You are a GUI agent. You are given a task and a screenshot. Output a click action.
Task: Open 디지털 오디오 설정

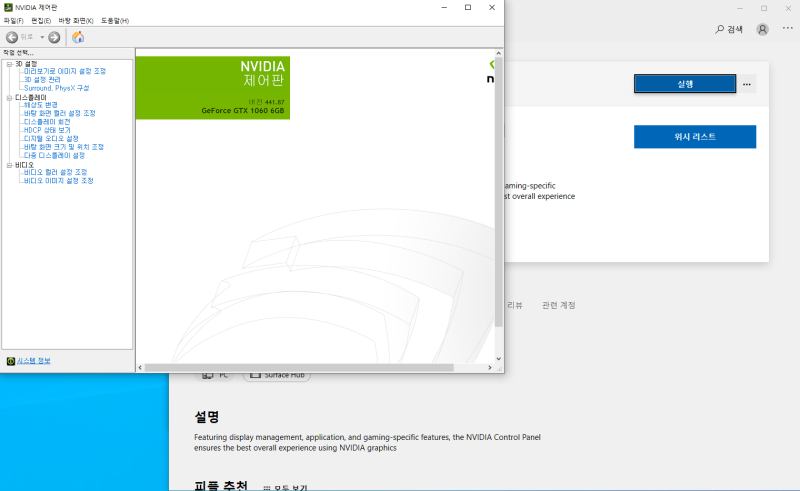[51, 139]
